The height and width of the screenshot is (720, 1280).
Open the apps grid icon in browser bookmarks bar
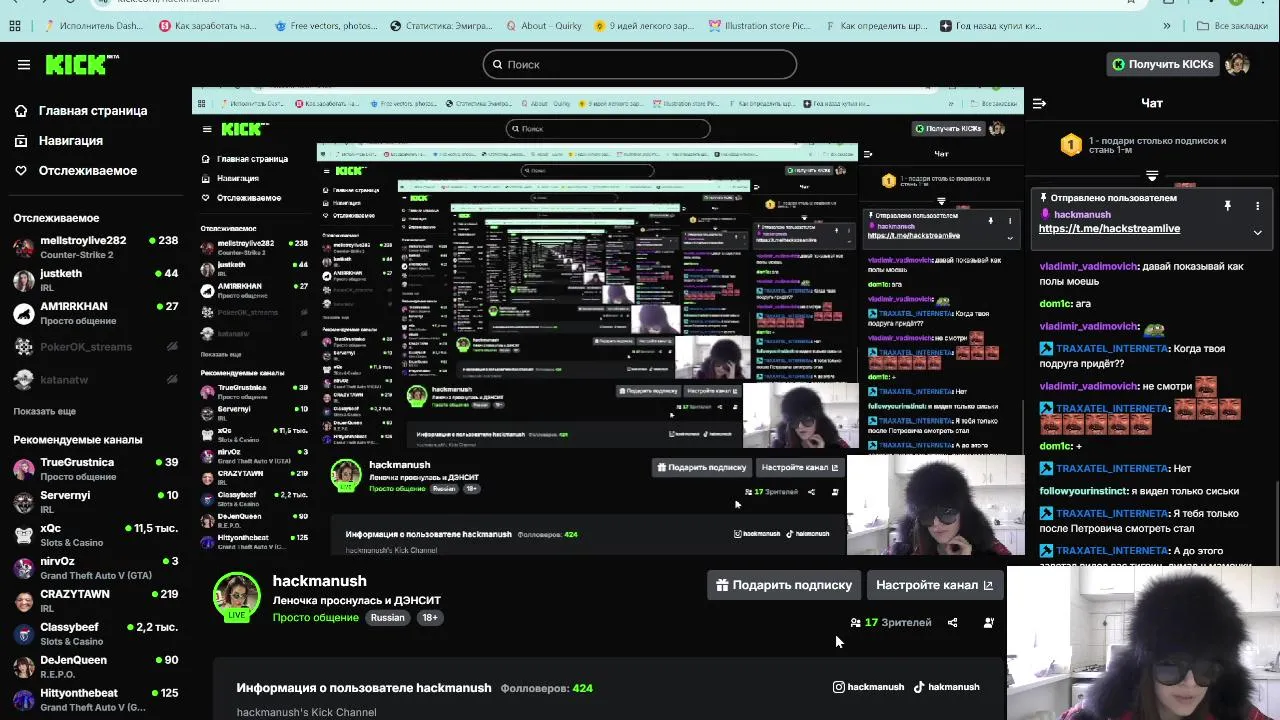(x=15, y=26)
